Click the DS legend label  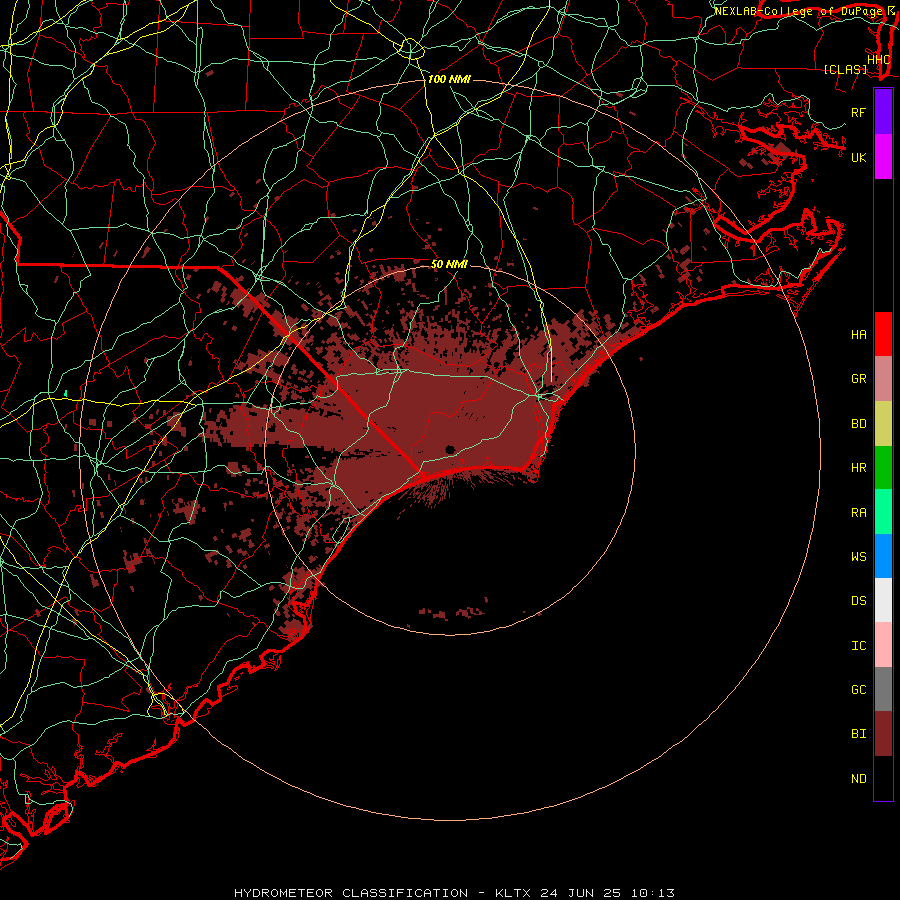(858, 601)
